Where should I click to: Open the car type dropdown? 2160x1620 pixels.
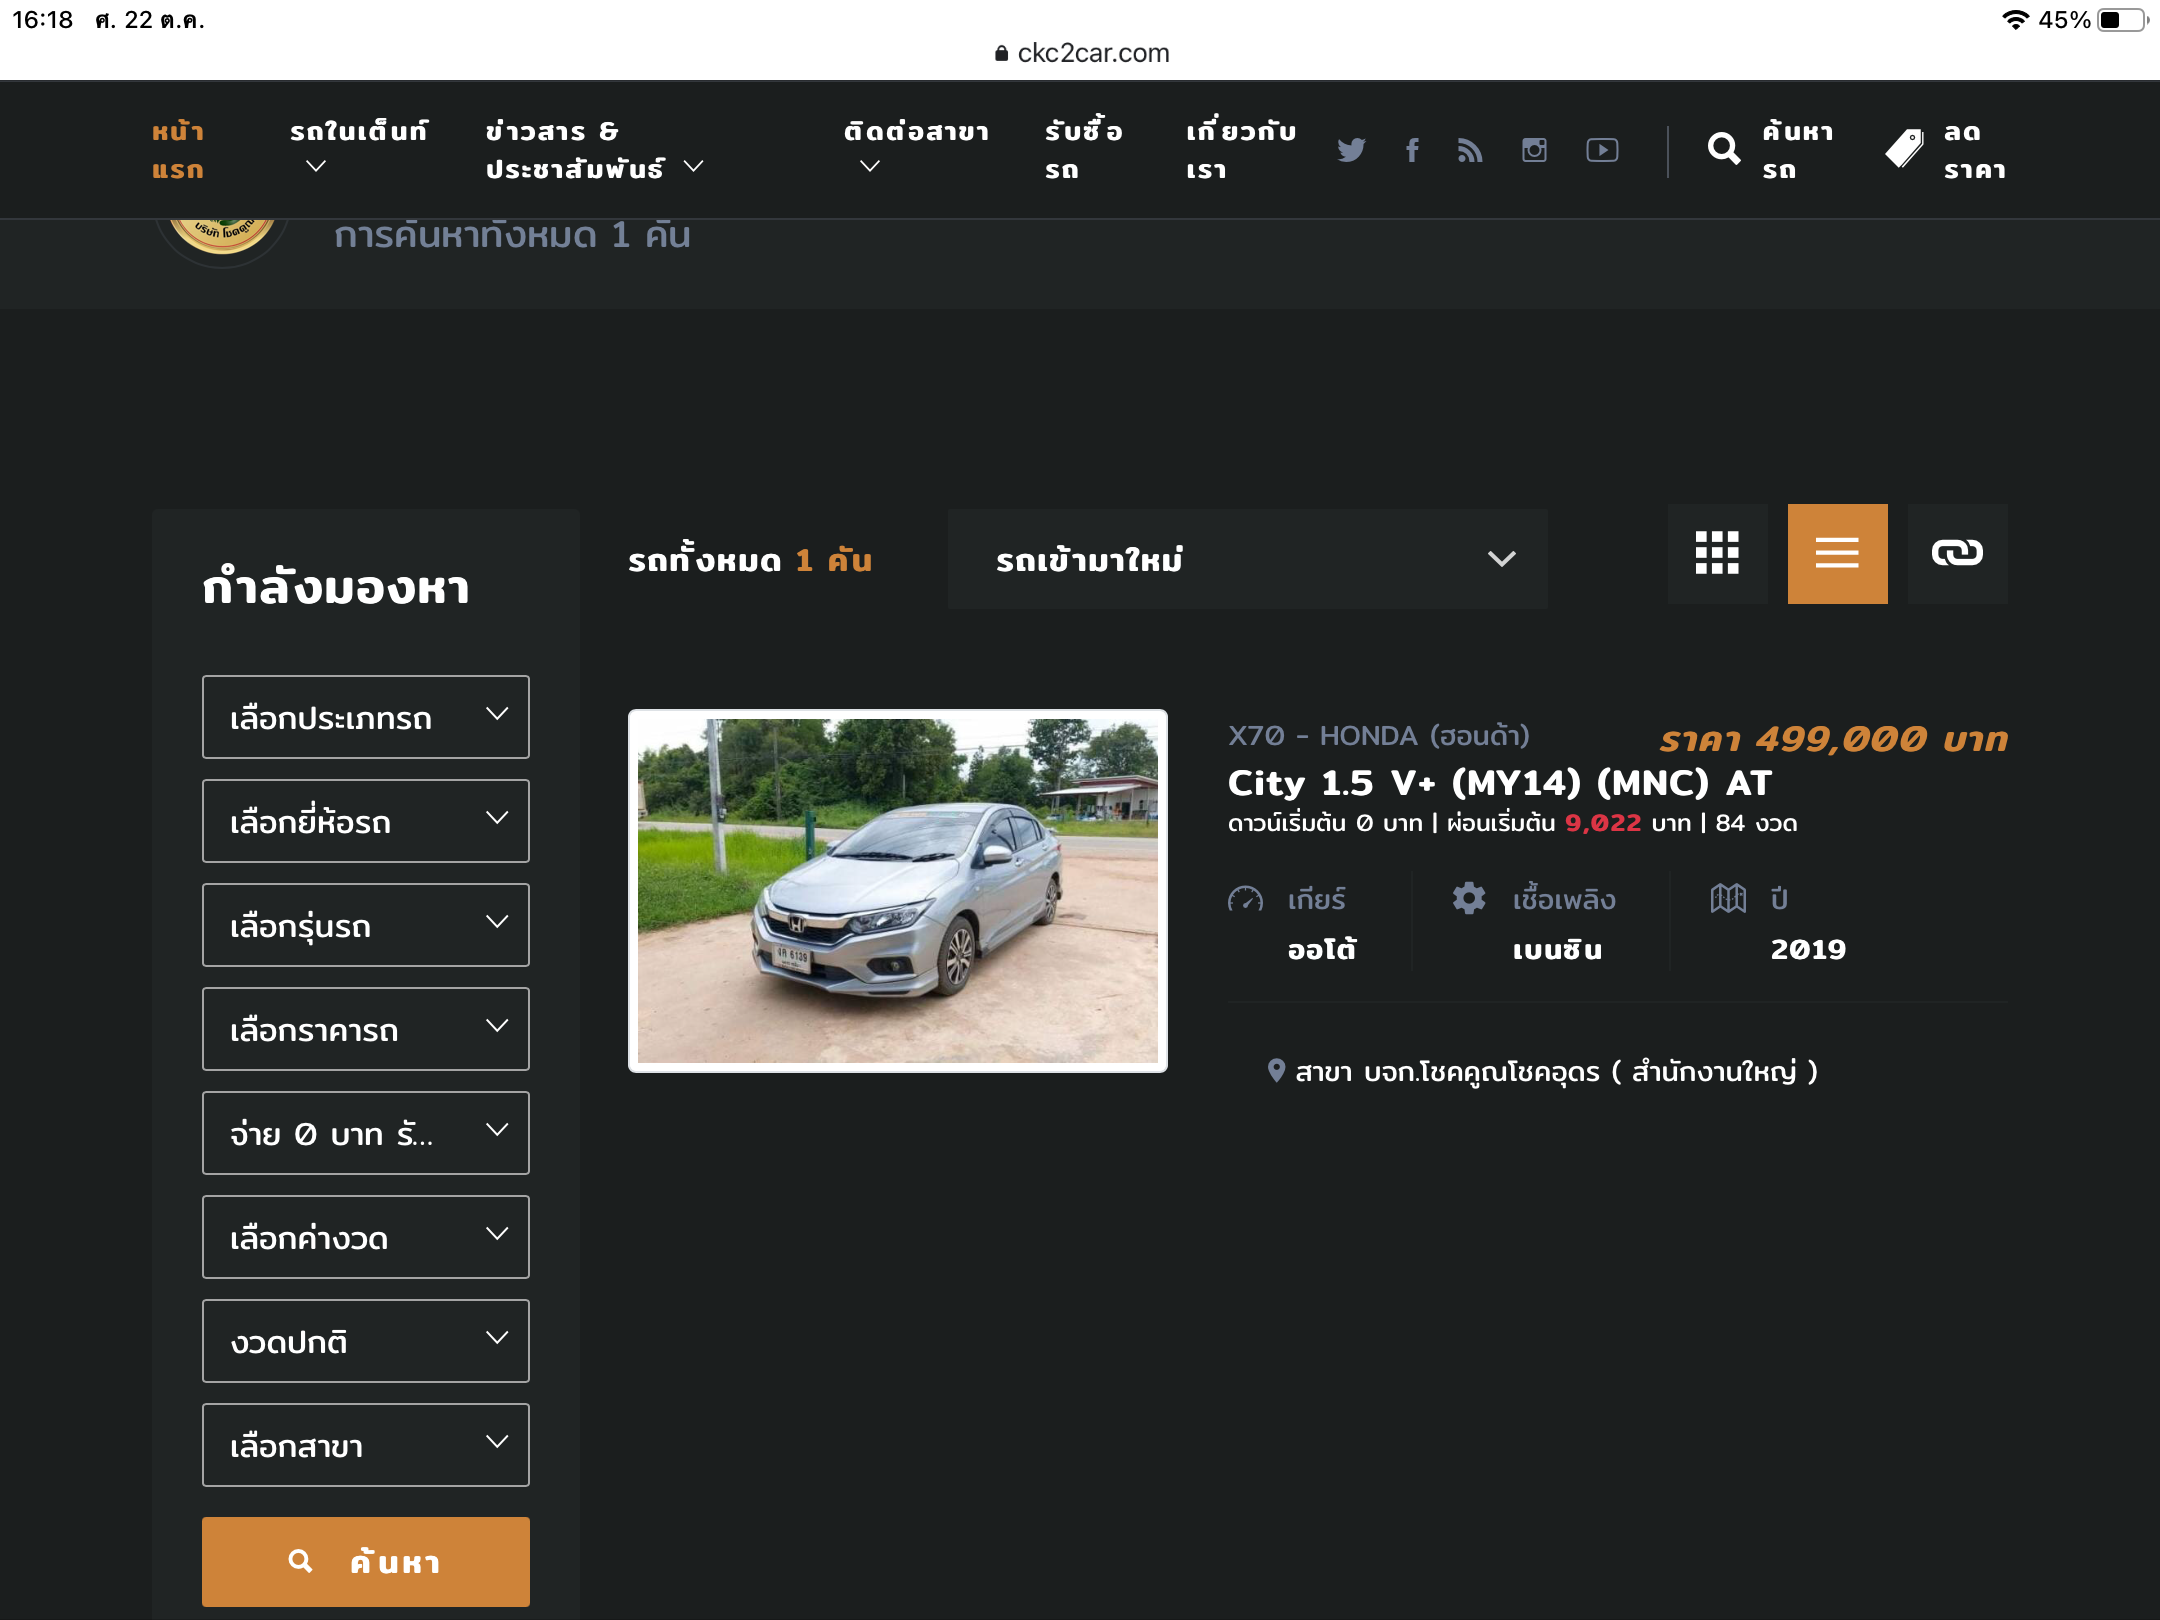point(365,717)
